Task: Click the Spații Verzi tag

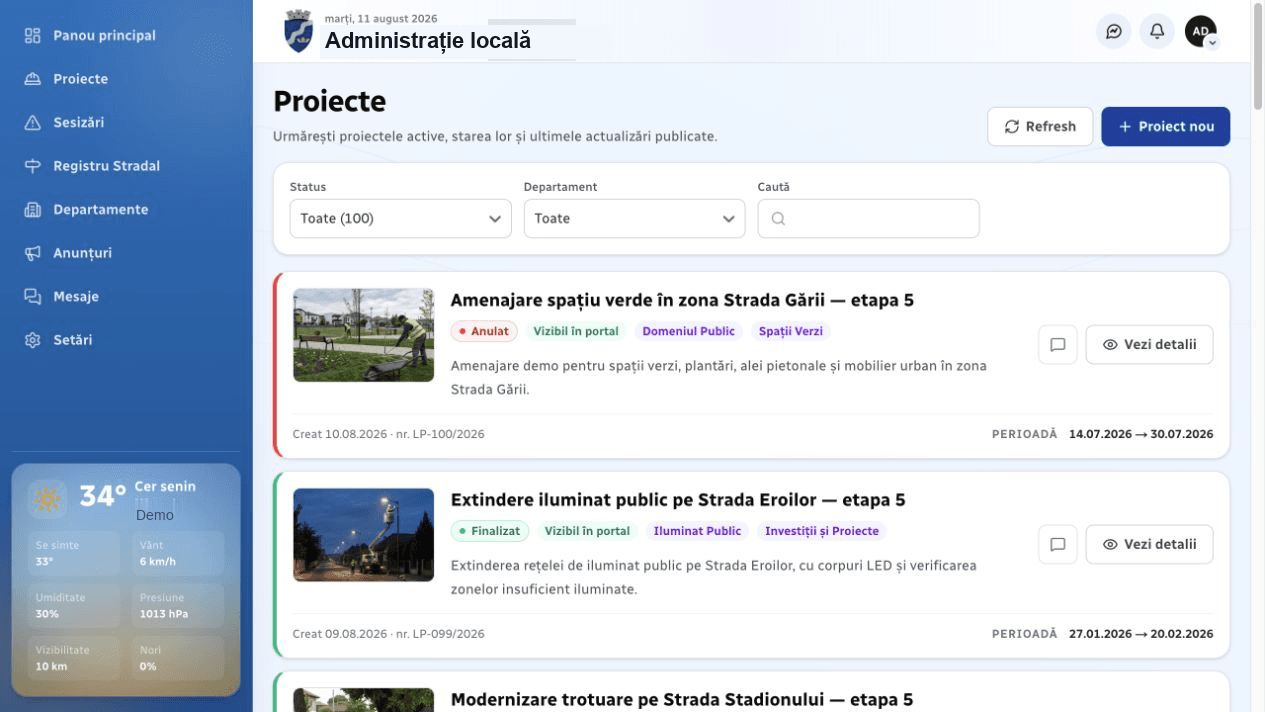Action: click(790, 331)
